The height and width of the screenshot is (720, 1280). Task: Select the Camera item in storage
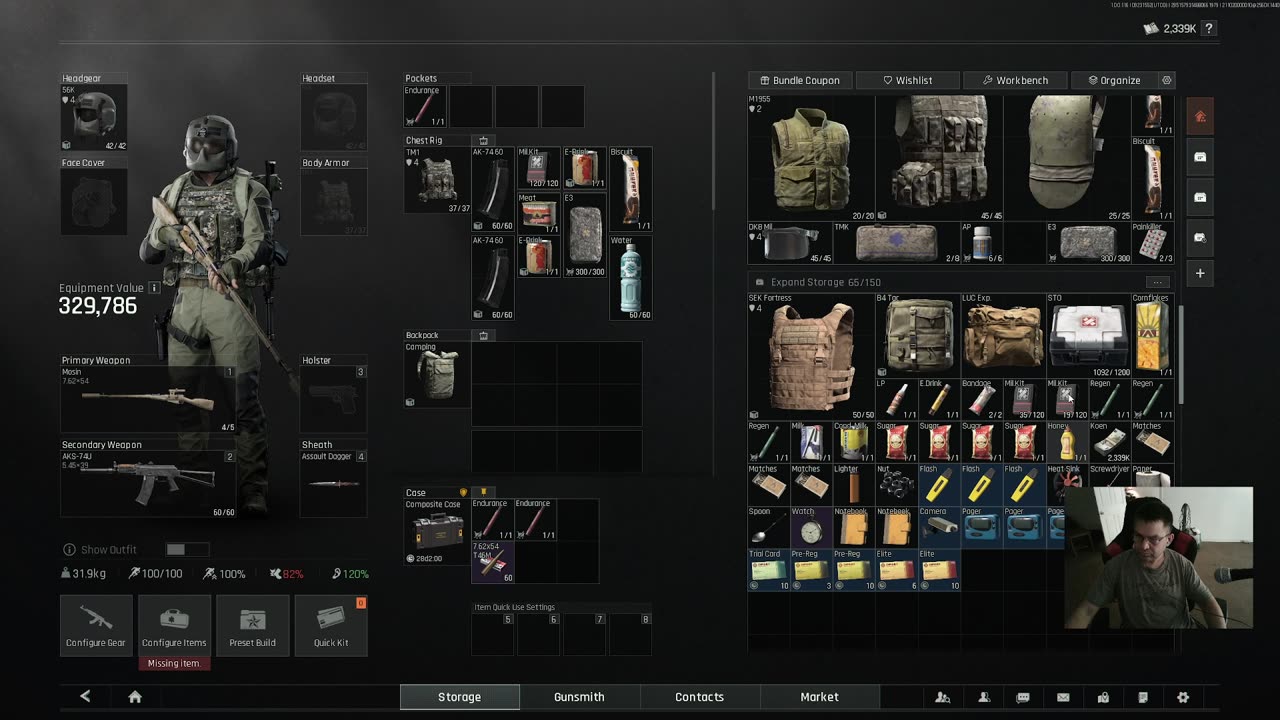pyautogui.click(x=938, y=526)
